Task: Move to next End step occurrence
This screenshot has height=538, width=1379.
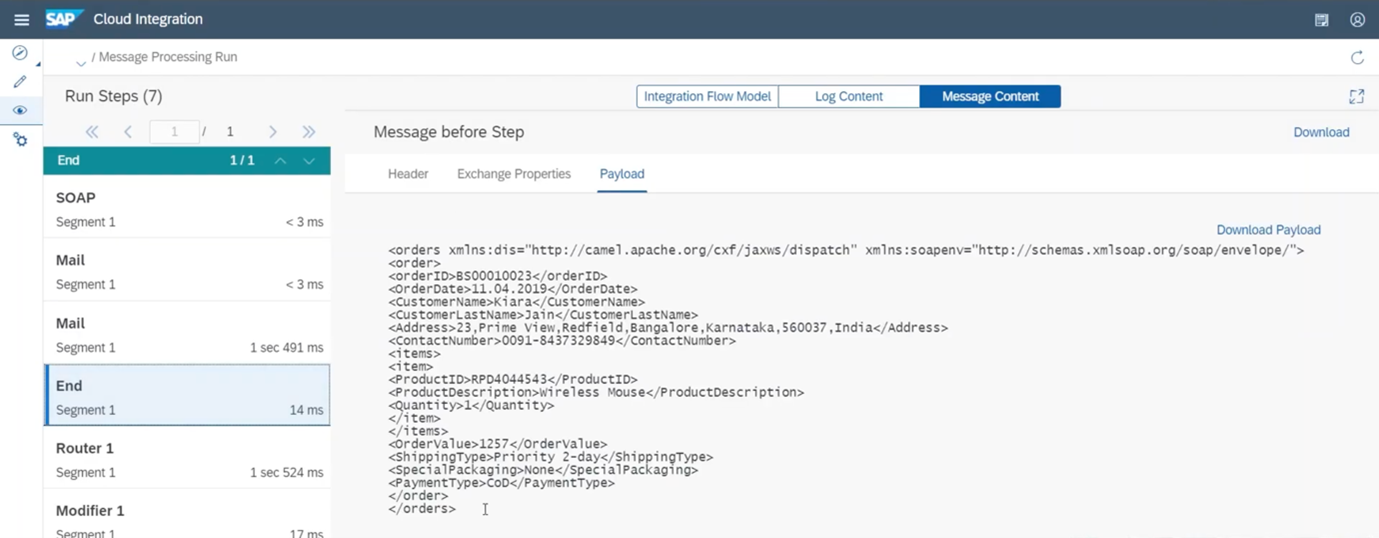Action: coord(309,161)
